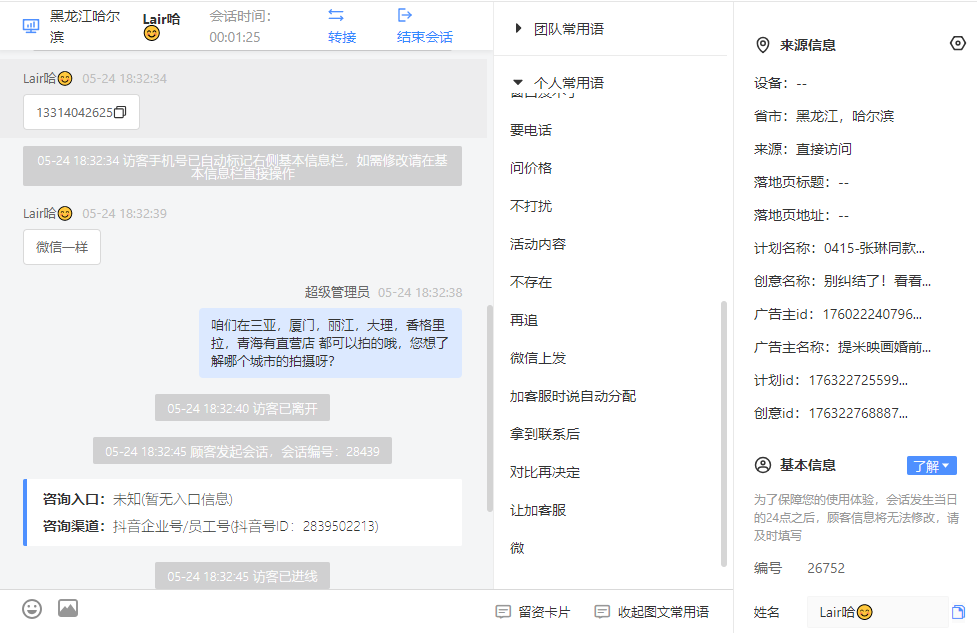The image size is (977, 633).
Task: Select the quick phrase 让加客服
Action: (x=538, y=510)
